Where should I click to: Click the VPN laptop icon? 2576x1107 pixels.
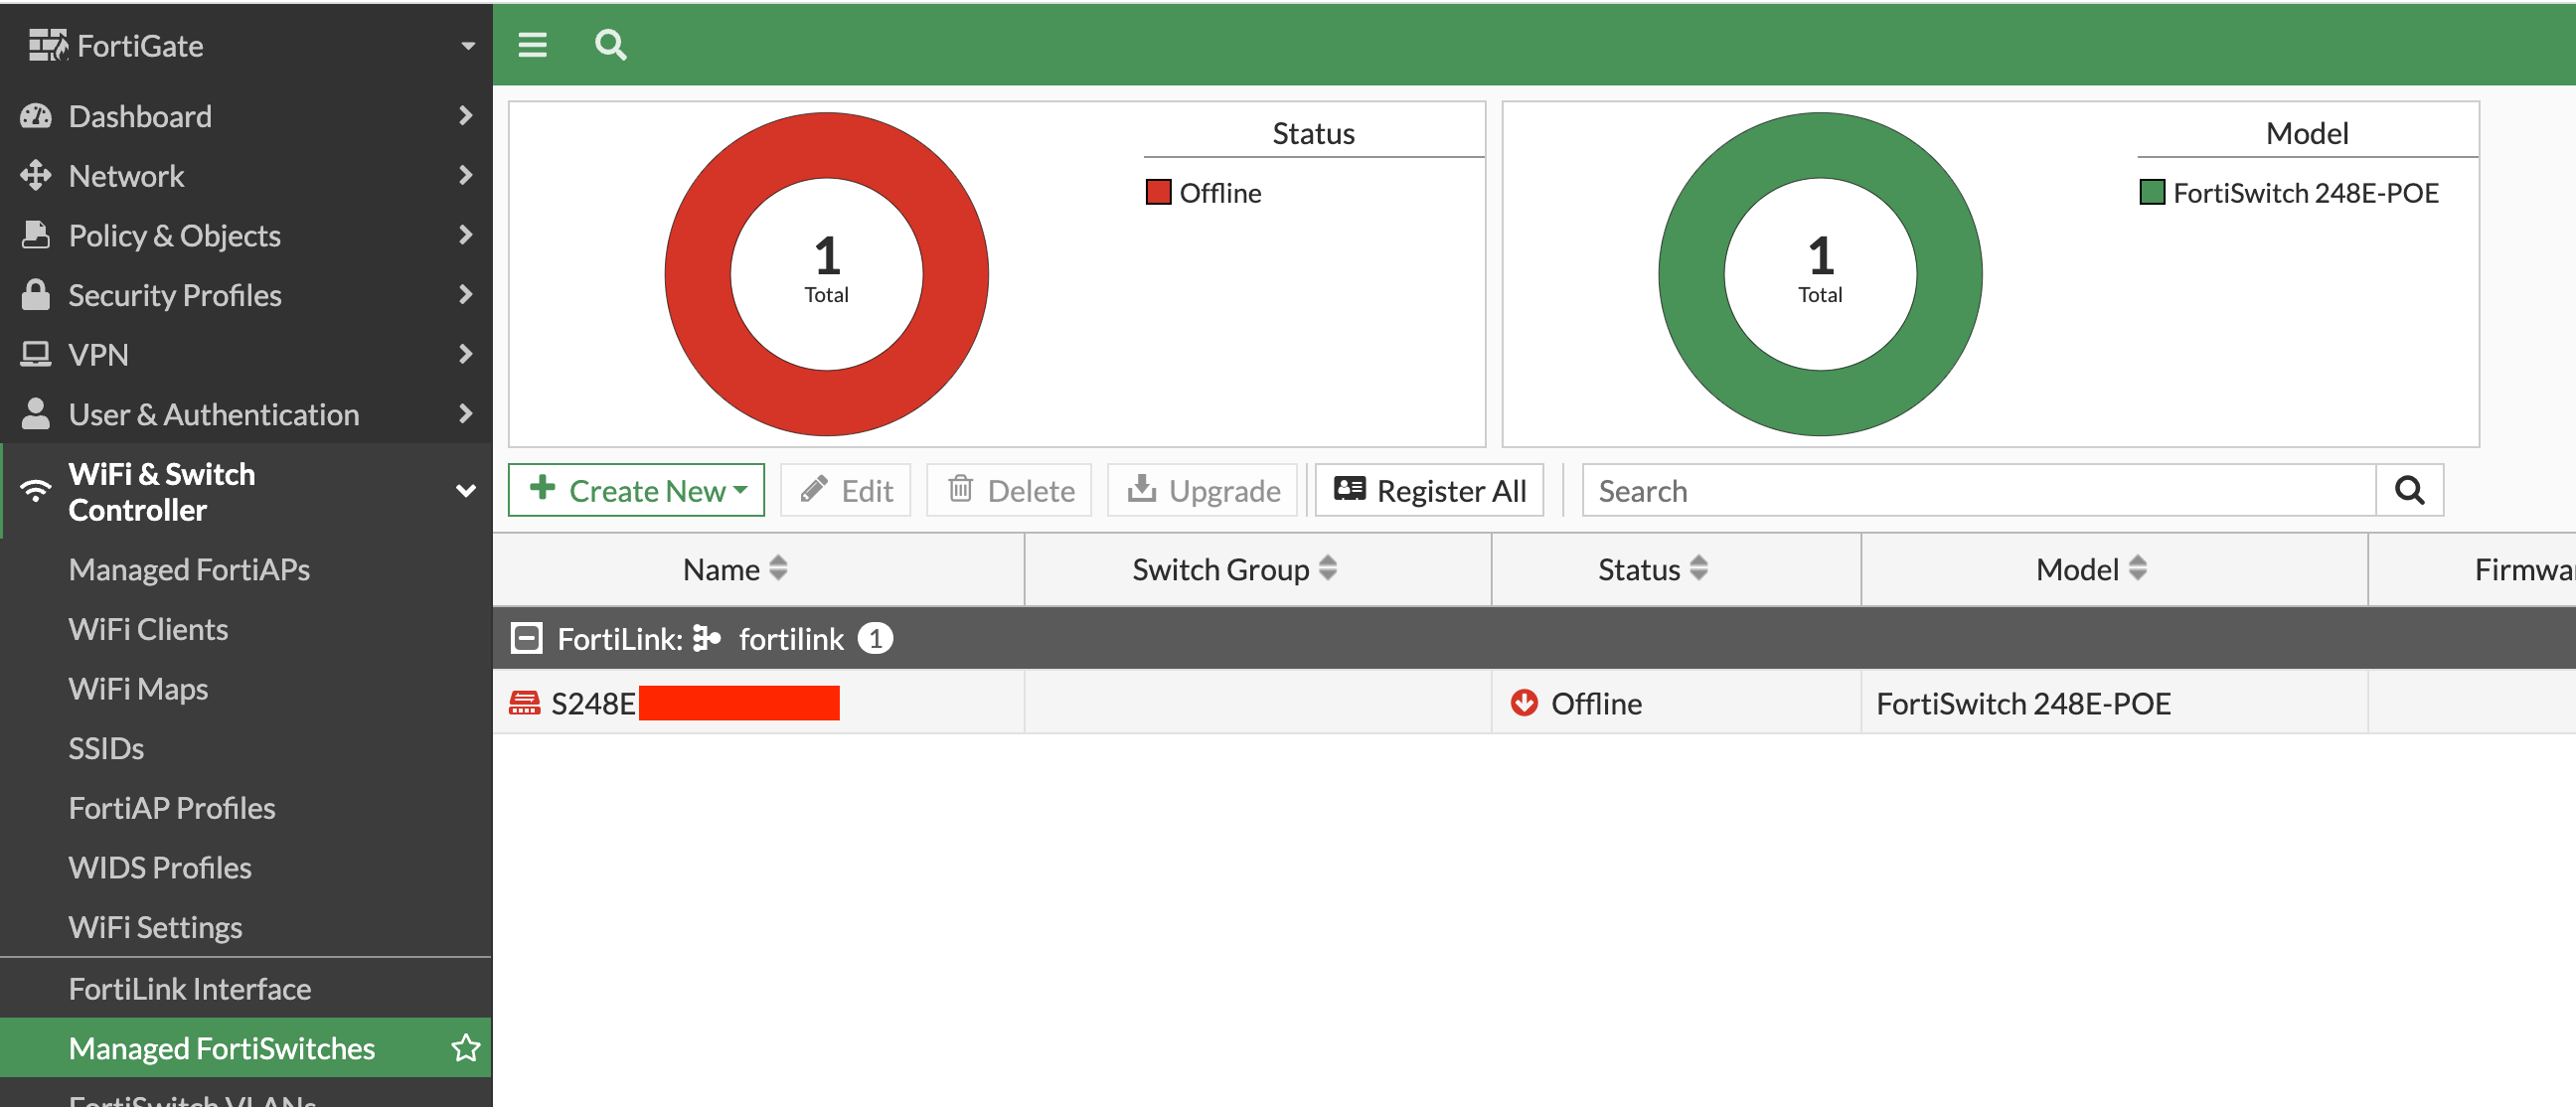pos(36,354)
